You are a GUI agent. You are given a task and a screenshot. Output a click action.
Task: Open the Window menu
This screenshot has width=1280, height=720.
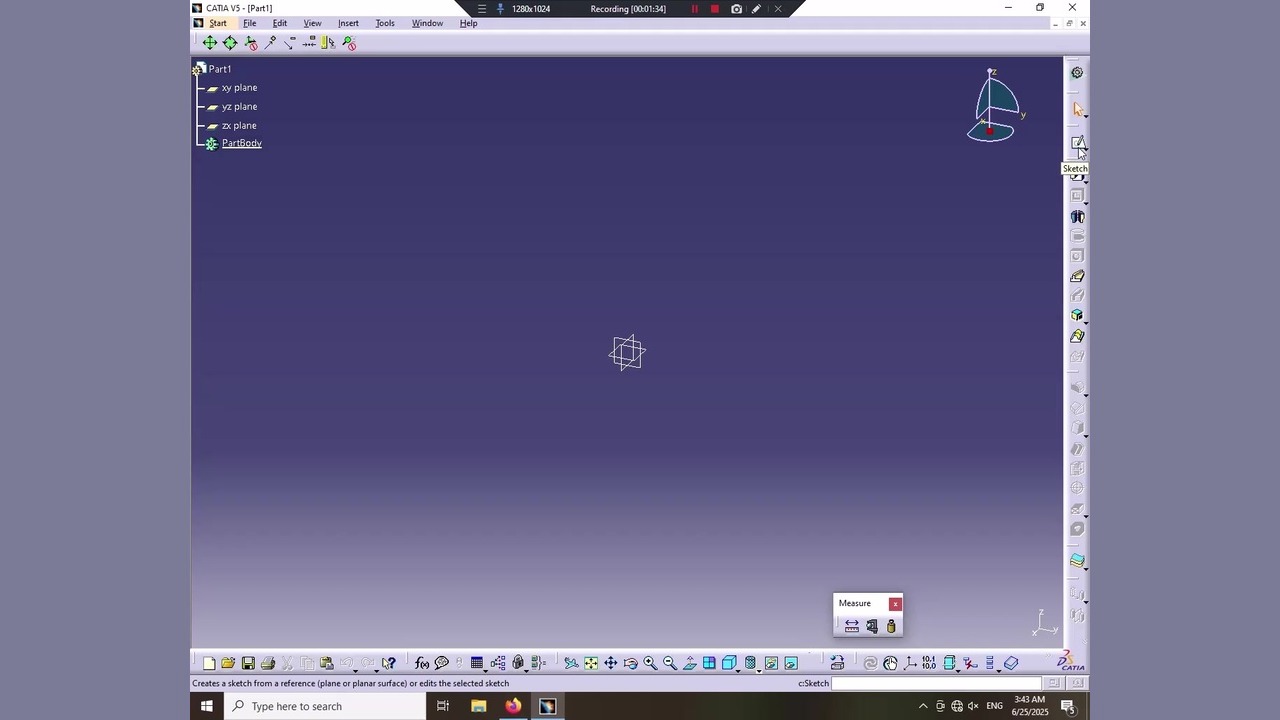point(427,23)
